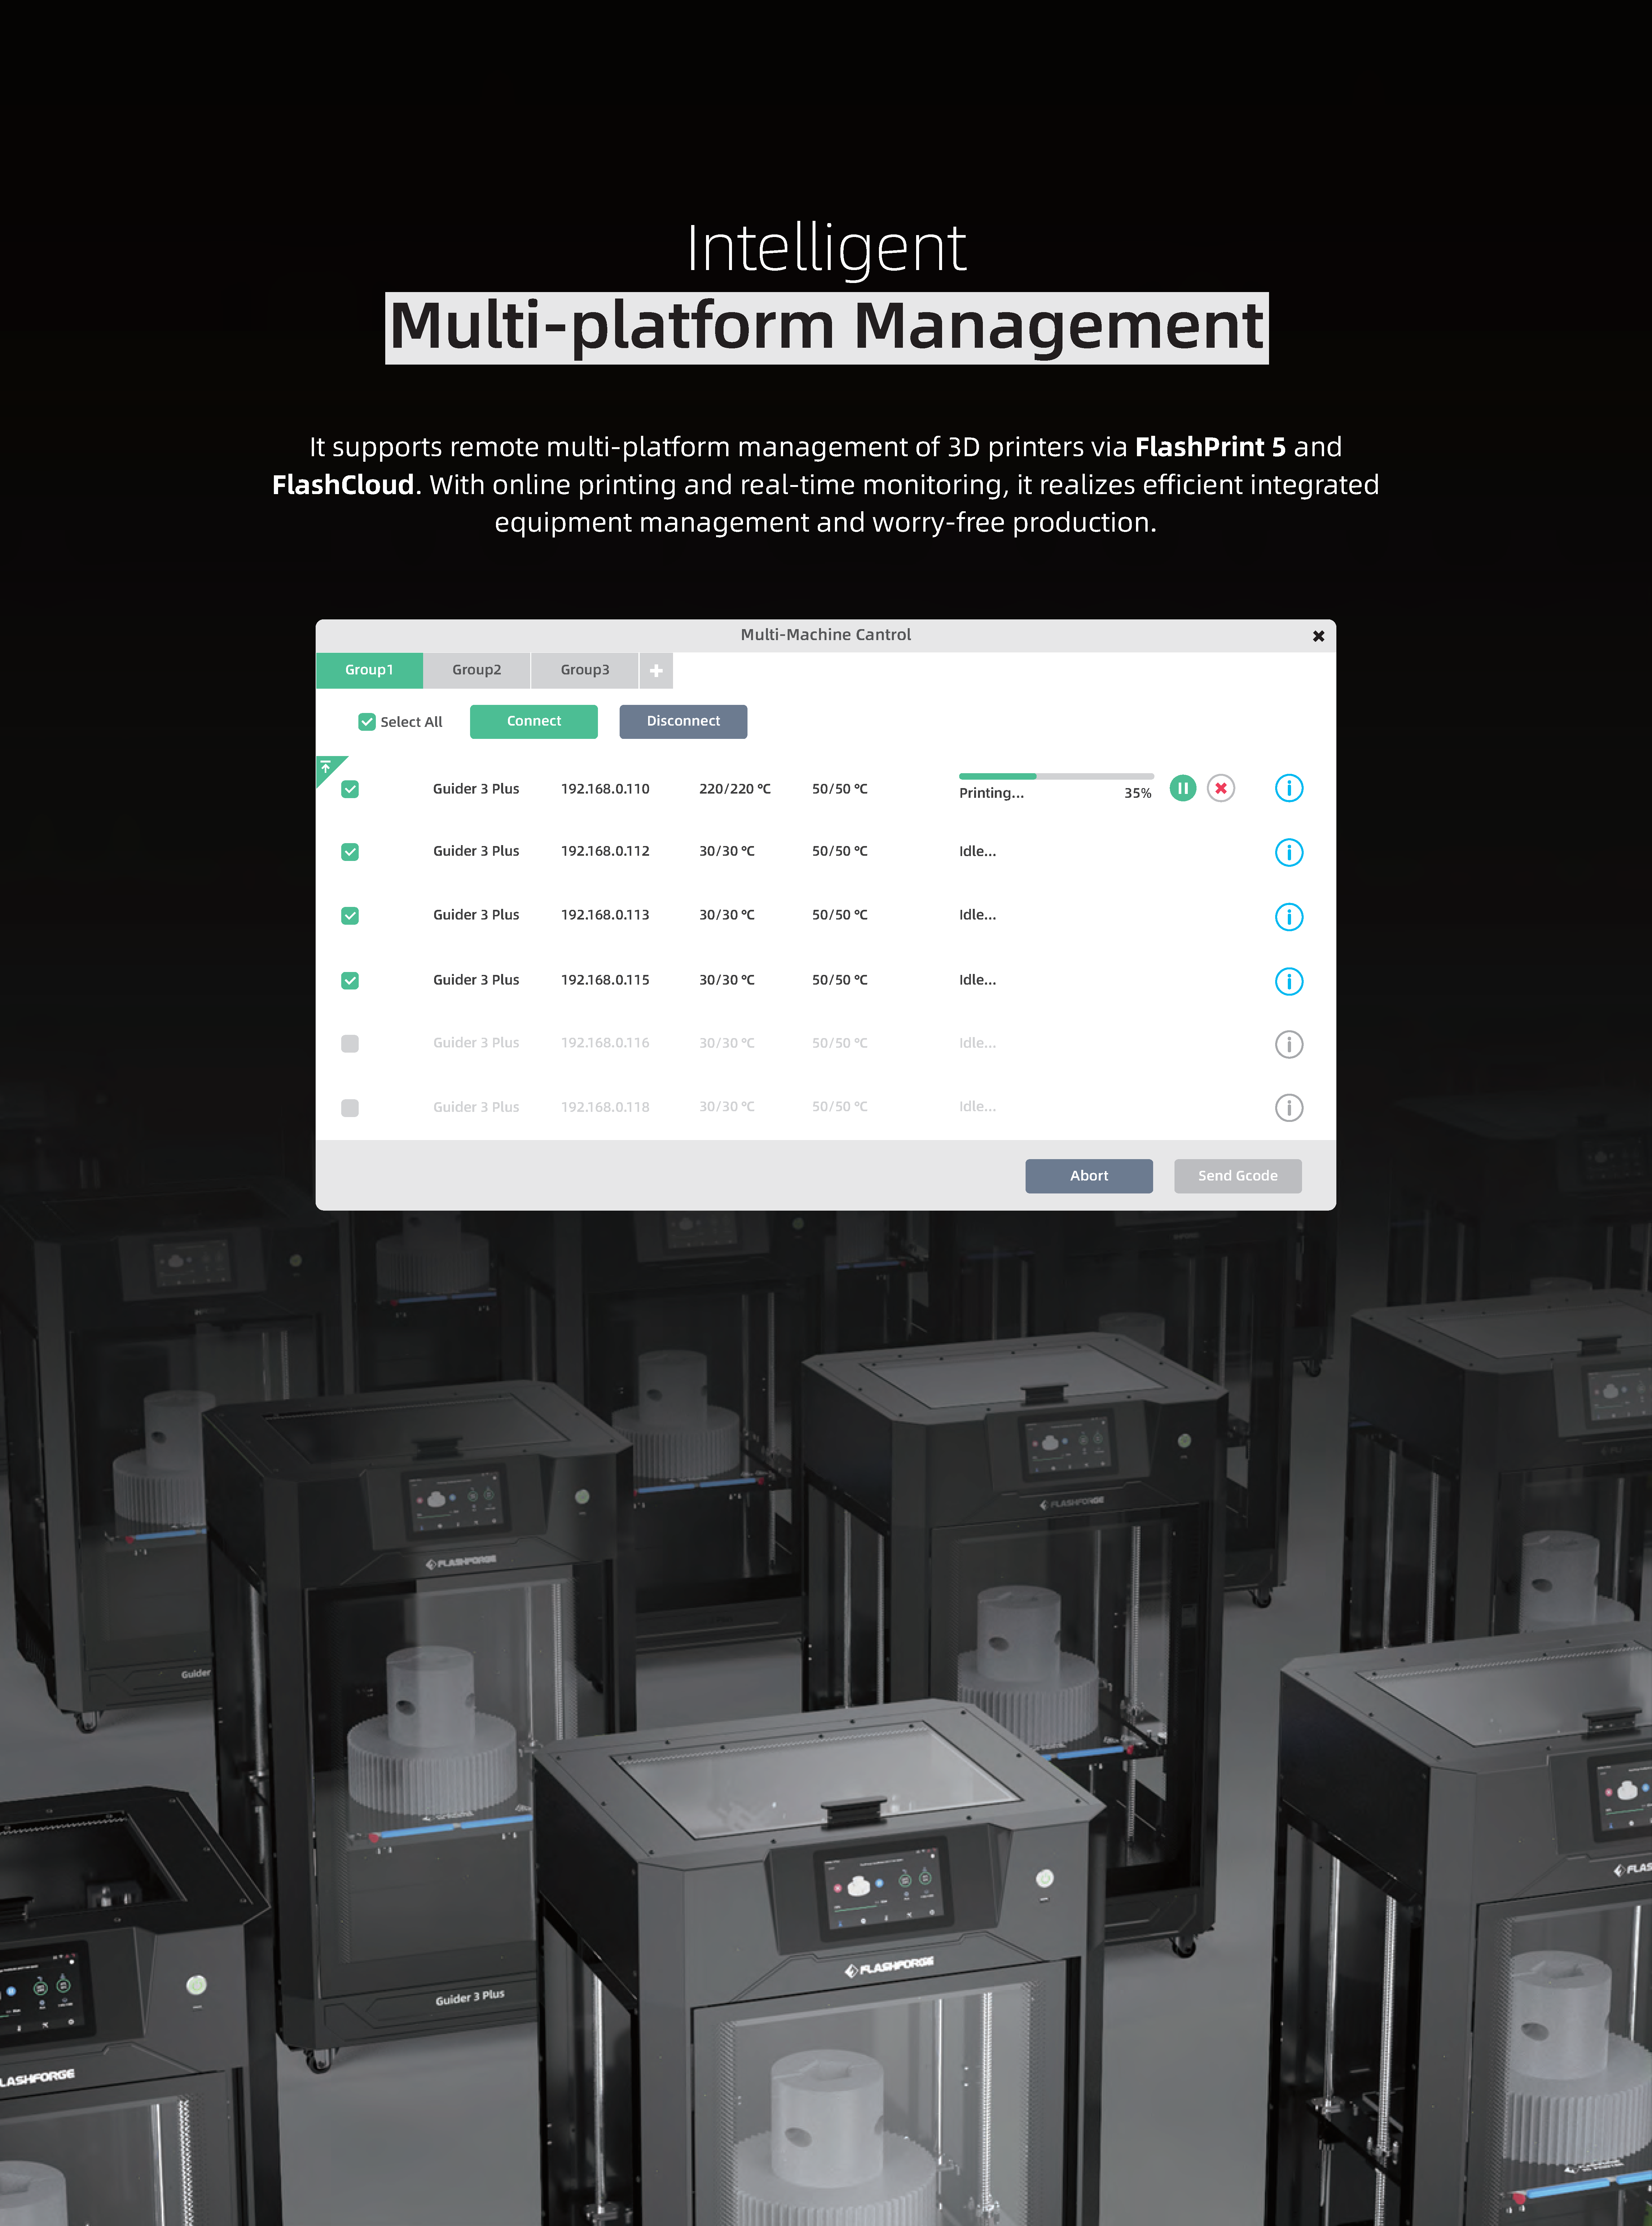Click the 220/220 °C nozzle temperature
The height and width of the screenshot is (2226, 1652).
tap(735, 789)
